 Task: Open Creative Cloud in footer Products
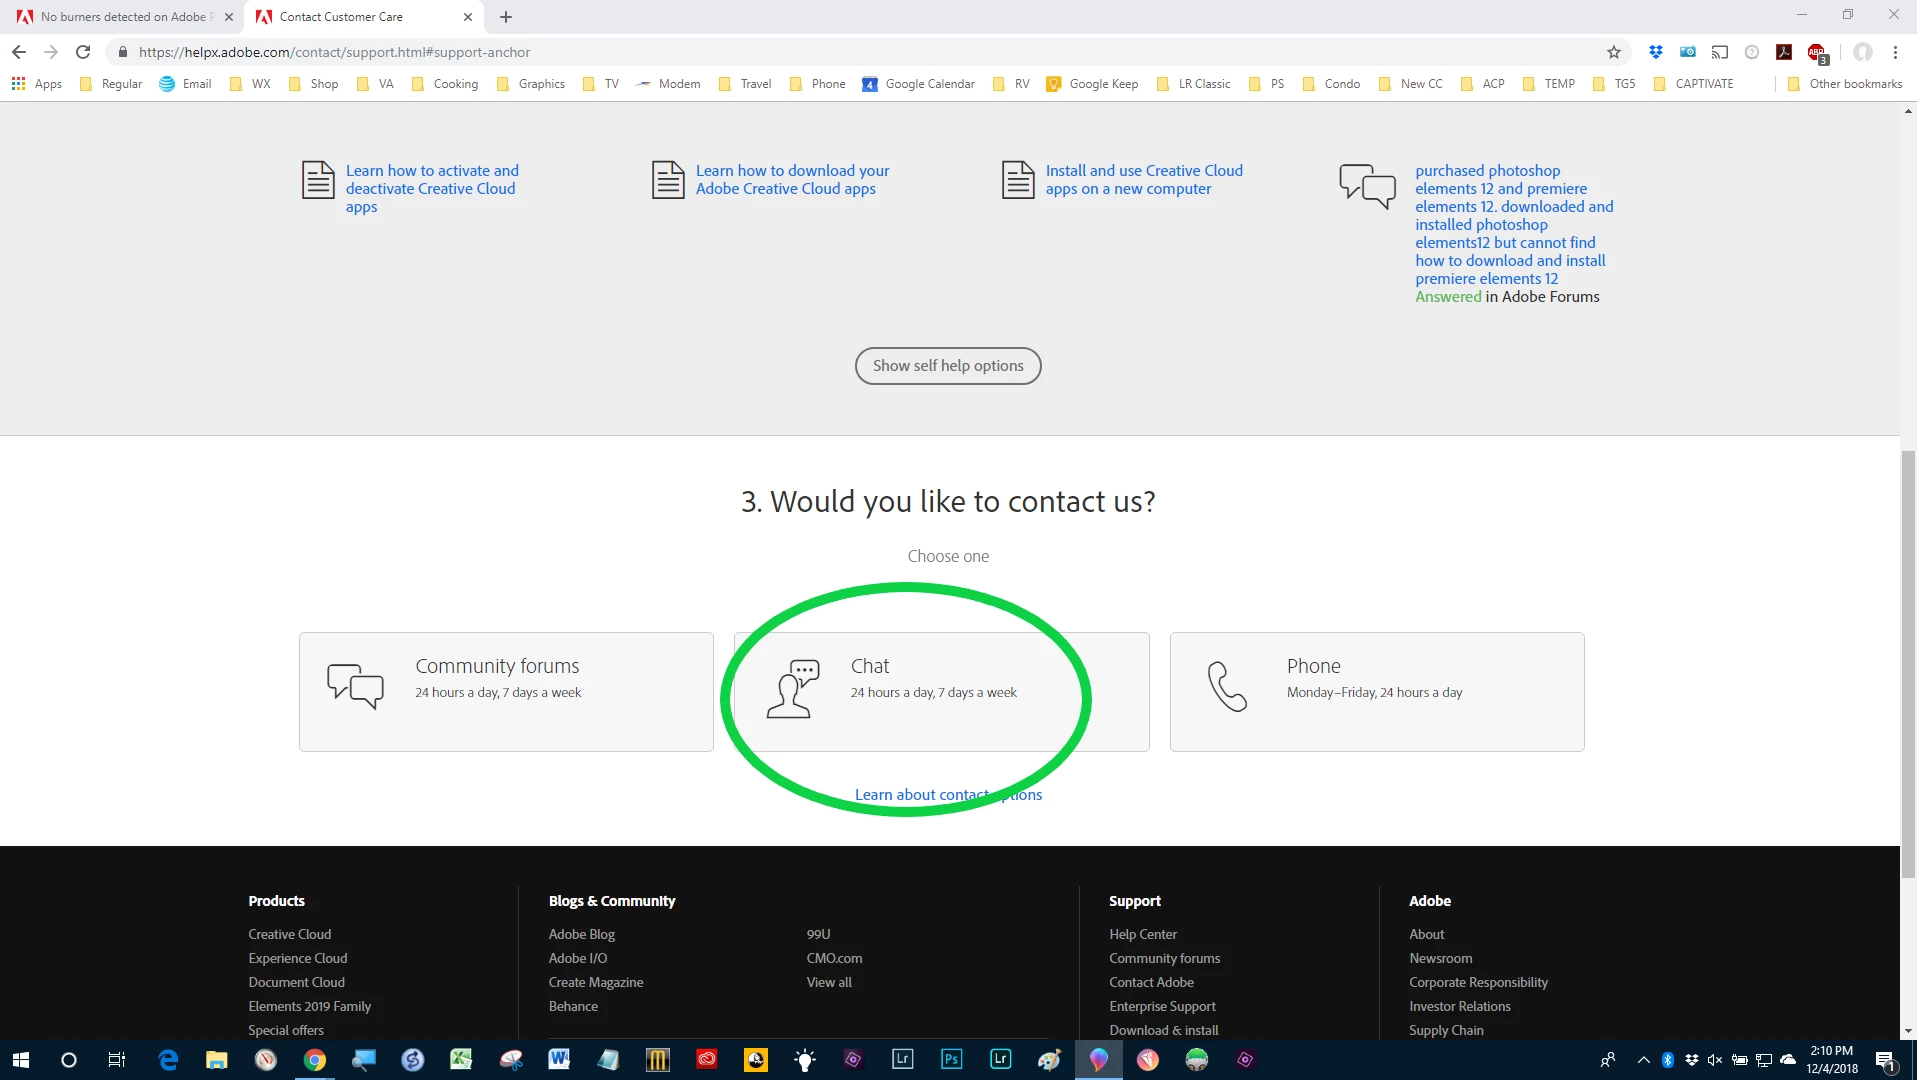click(289, 934)
